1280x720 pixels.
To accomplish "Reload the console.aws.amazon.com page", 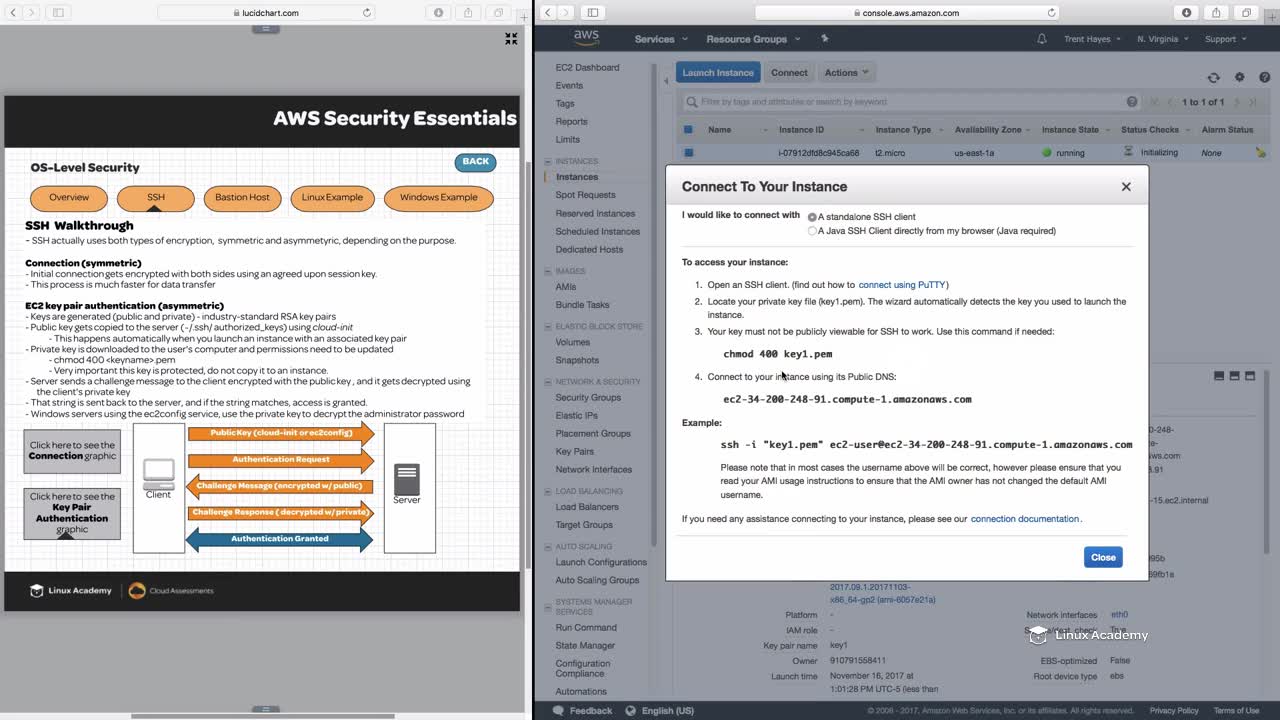I will pyautogui.click(x=1051, y=13).
